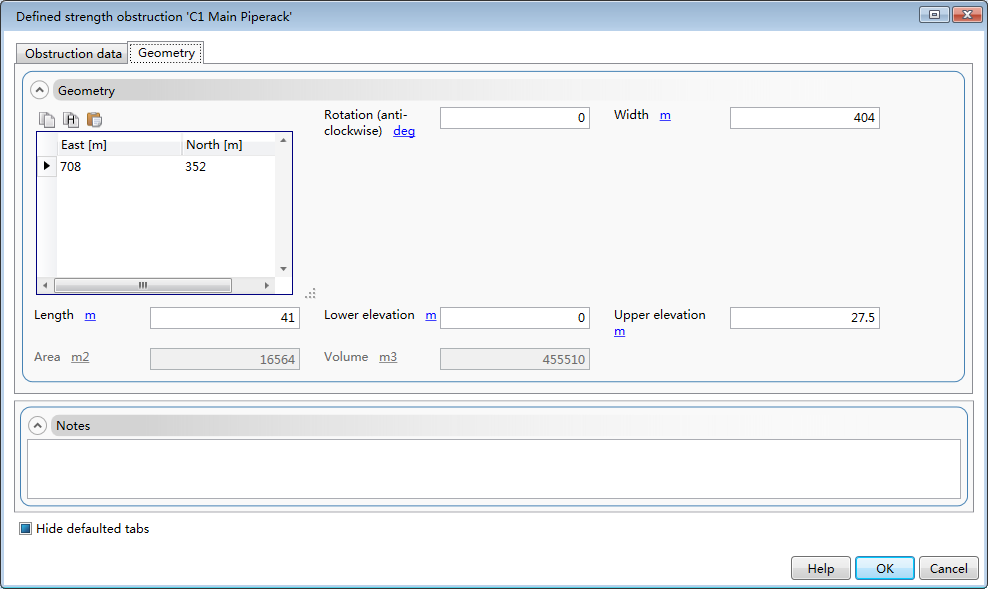This screenshot has height=589, width=988.
Task: Collapse the Geometry section
Action: (x=39, y=91)
